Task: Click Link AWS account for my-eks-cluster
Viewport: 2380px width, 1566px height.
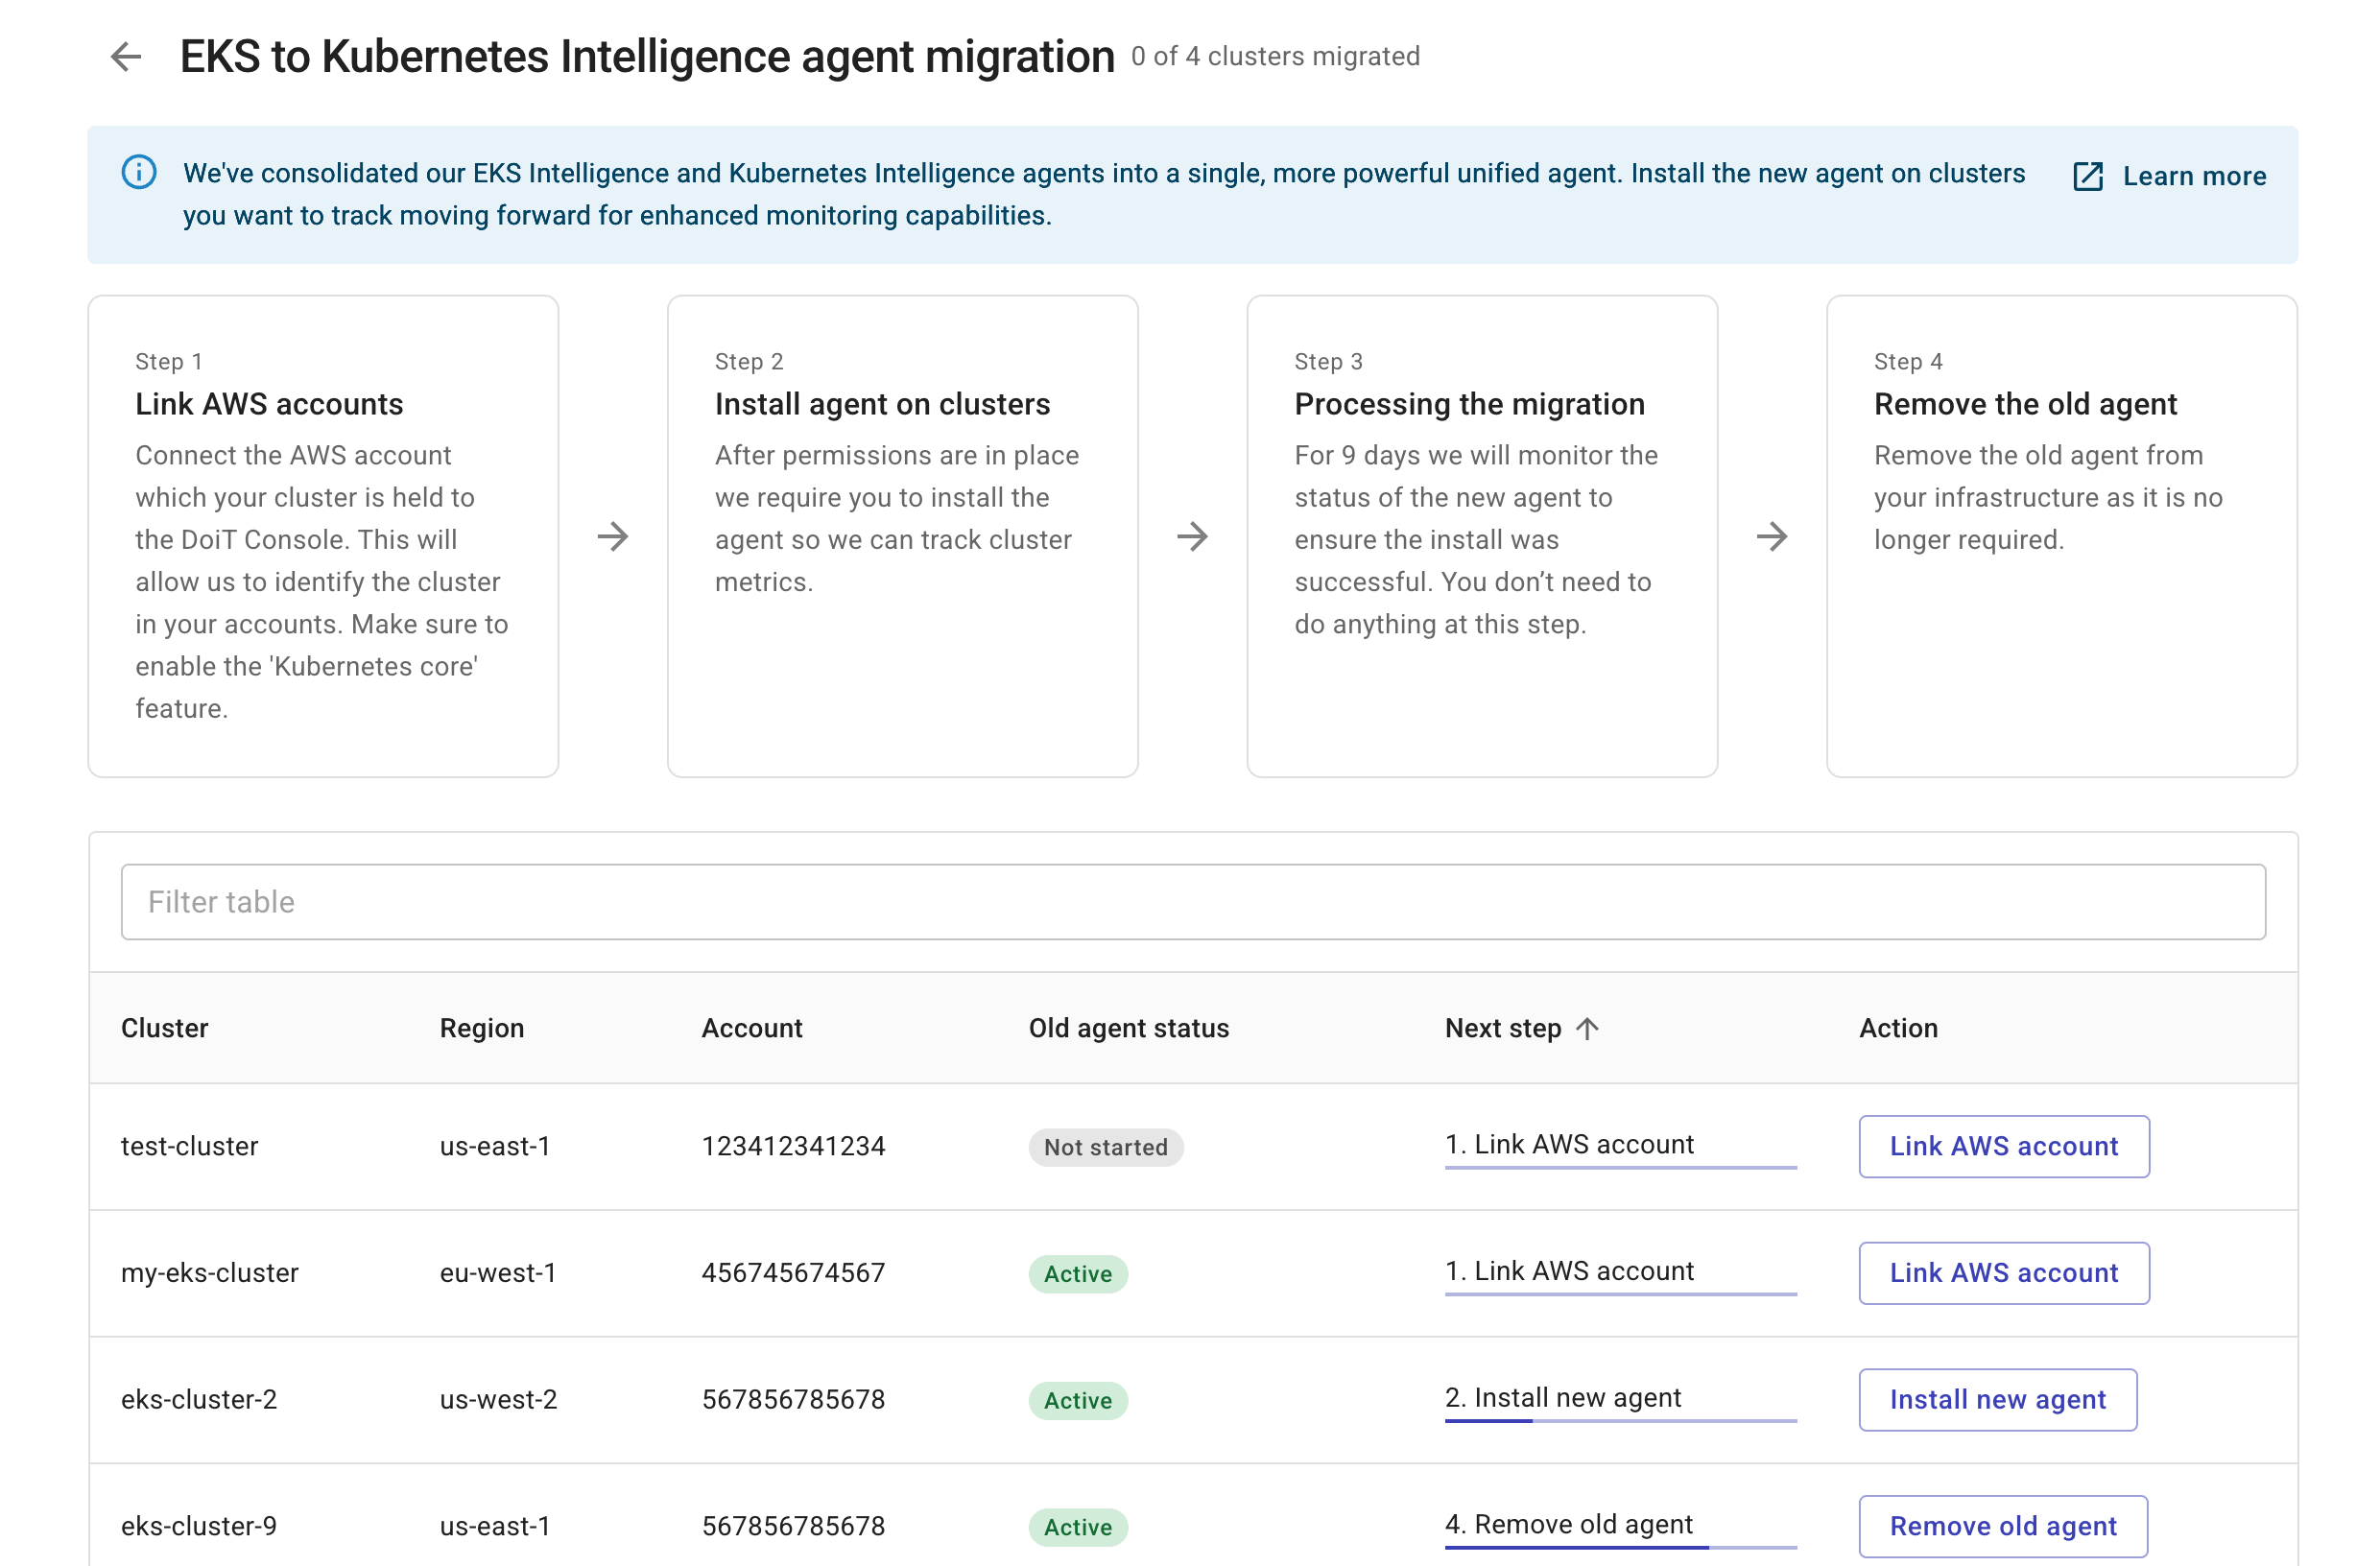Action: tap(2003, 1273)
